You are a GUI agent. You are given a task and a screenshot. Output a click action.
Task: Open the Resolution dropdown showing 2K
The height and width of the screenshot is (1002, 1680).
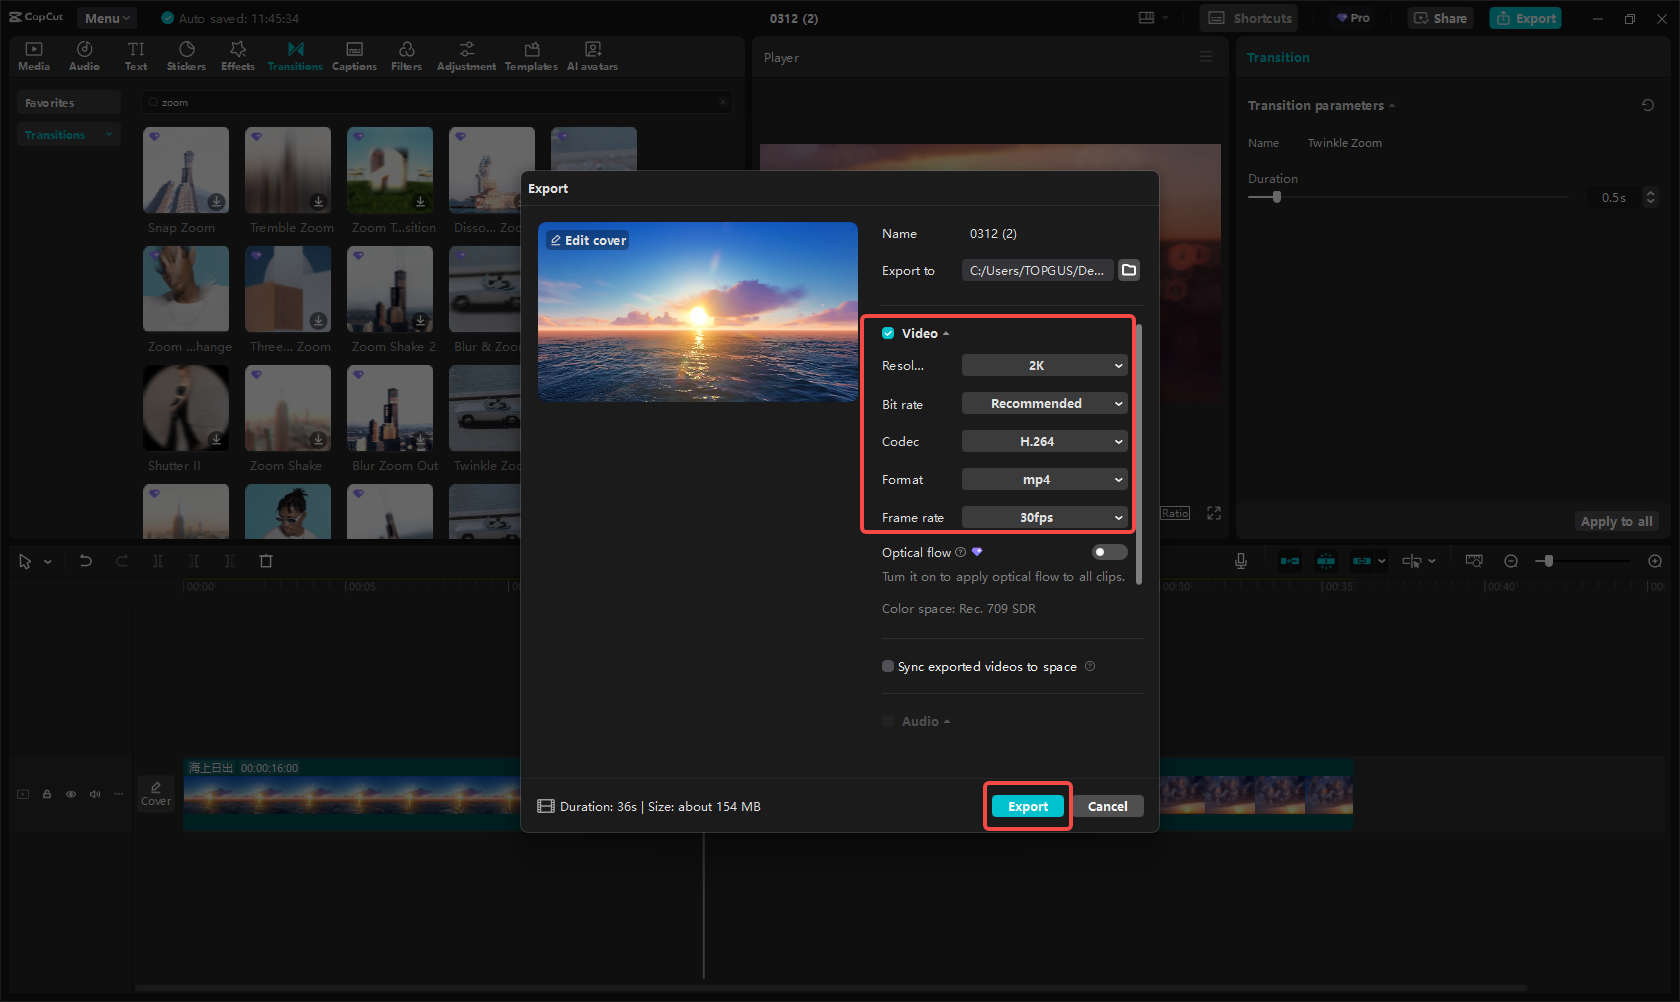click(1045, 365)
